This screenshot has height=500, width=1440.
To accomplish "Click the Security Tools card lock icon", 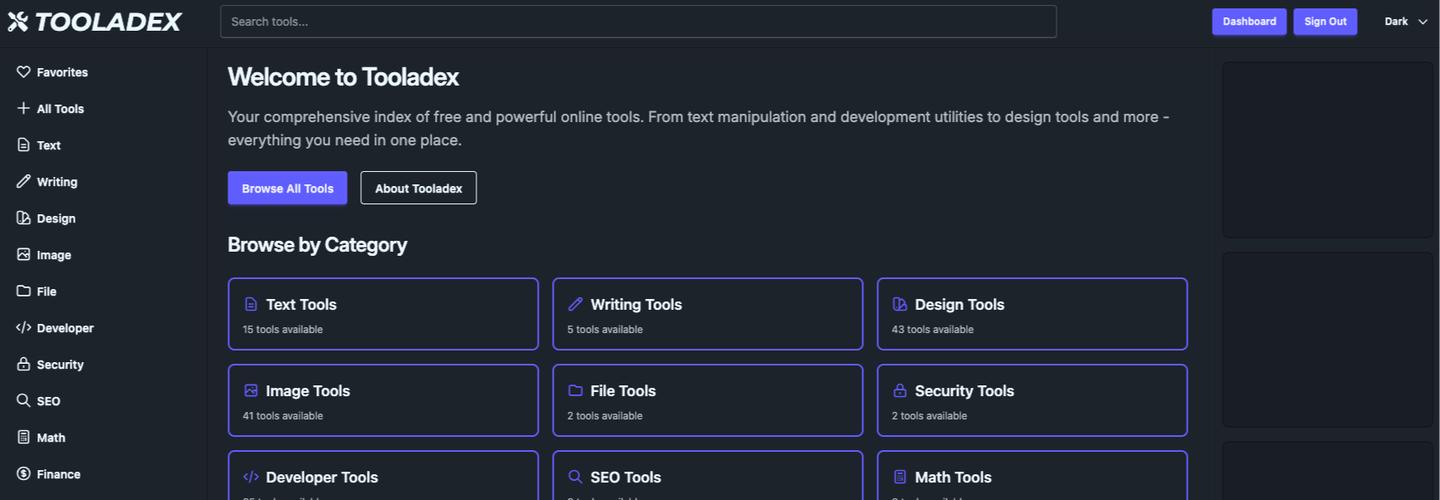I will (900, 390).
